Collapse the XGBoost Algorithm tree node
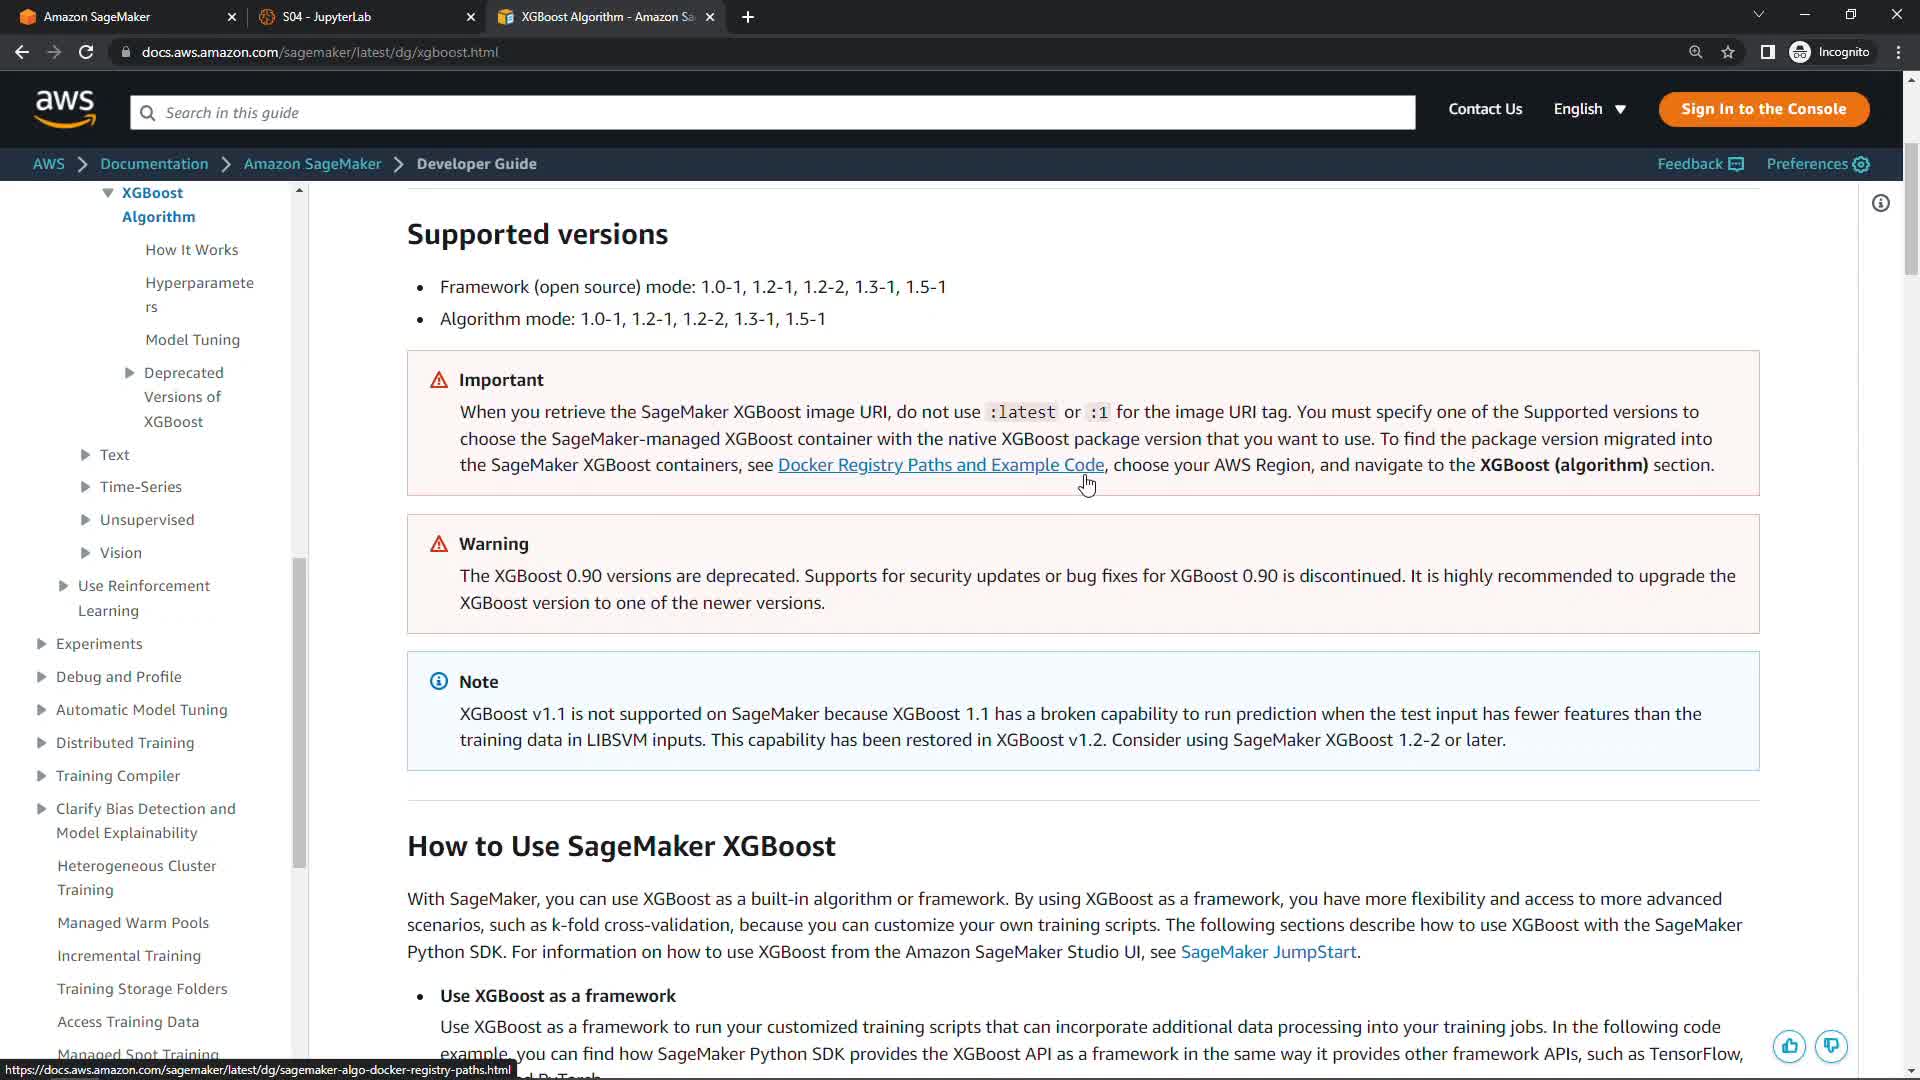The image size is (1920, 1080). pyautogui.click(x=108, y=193)
